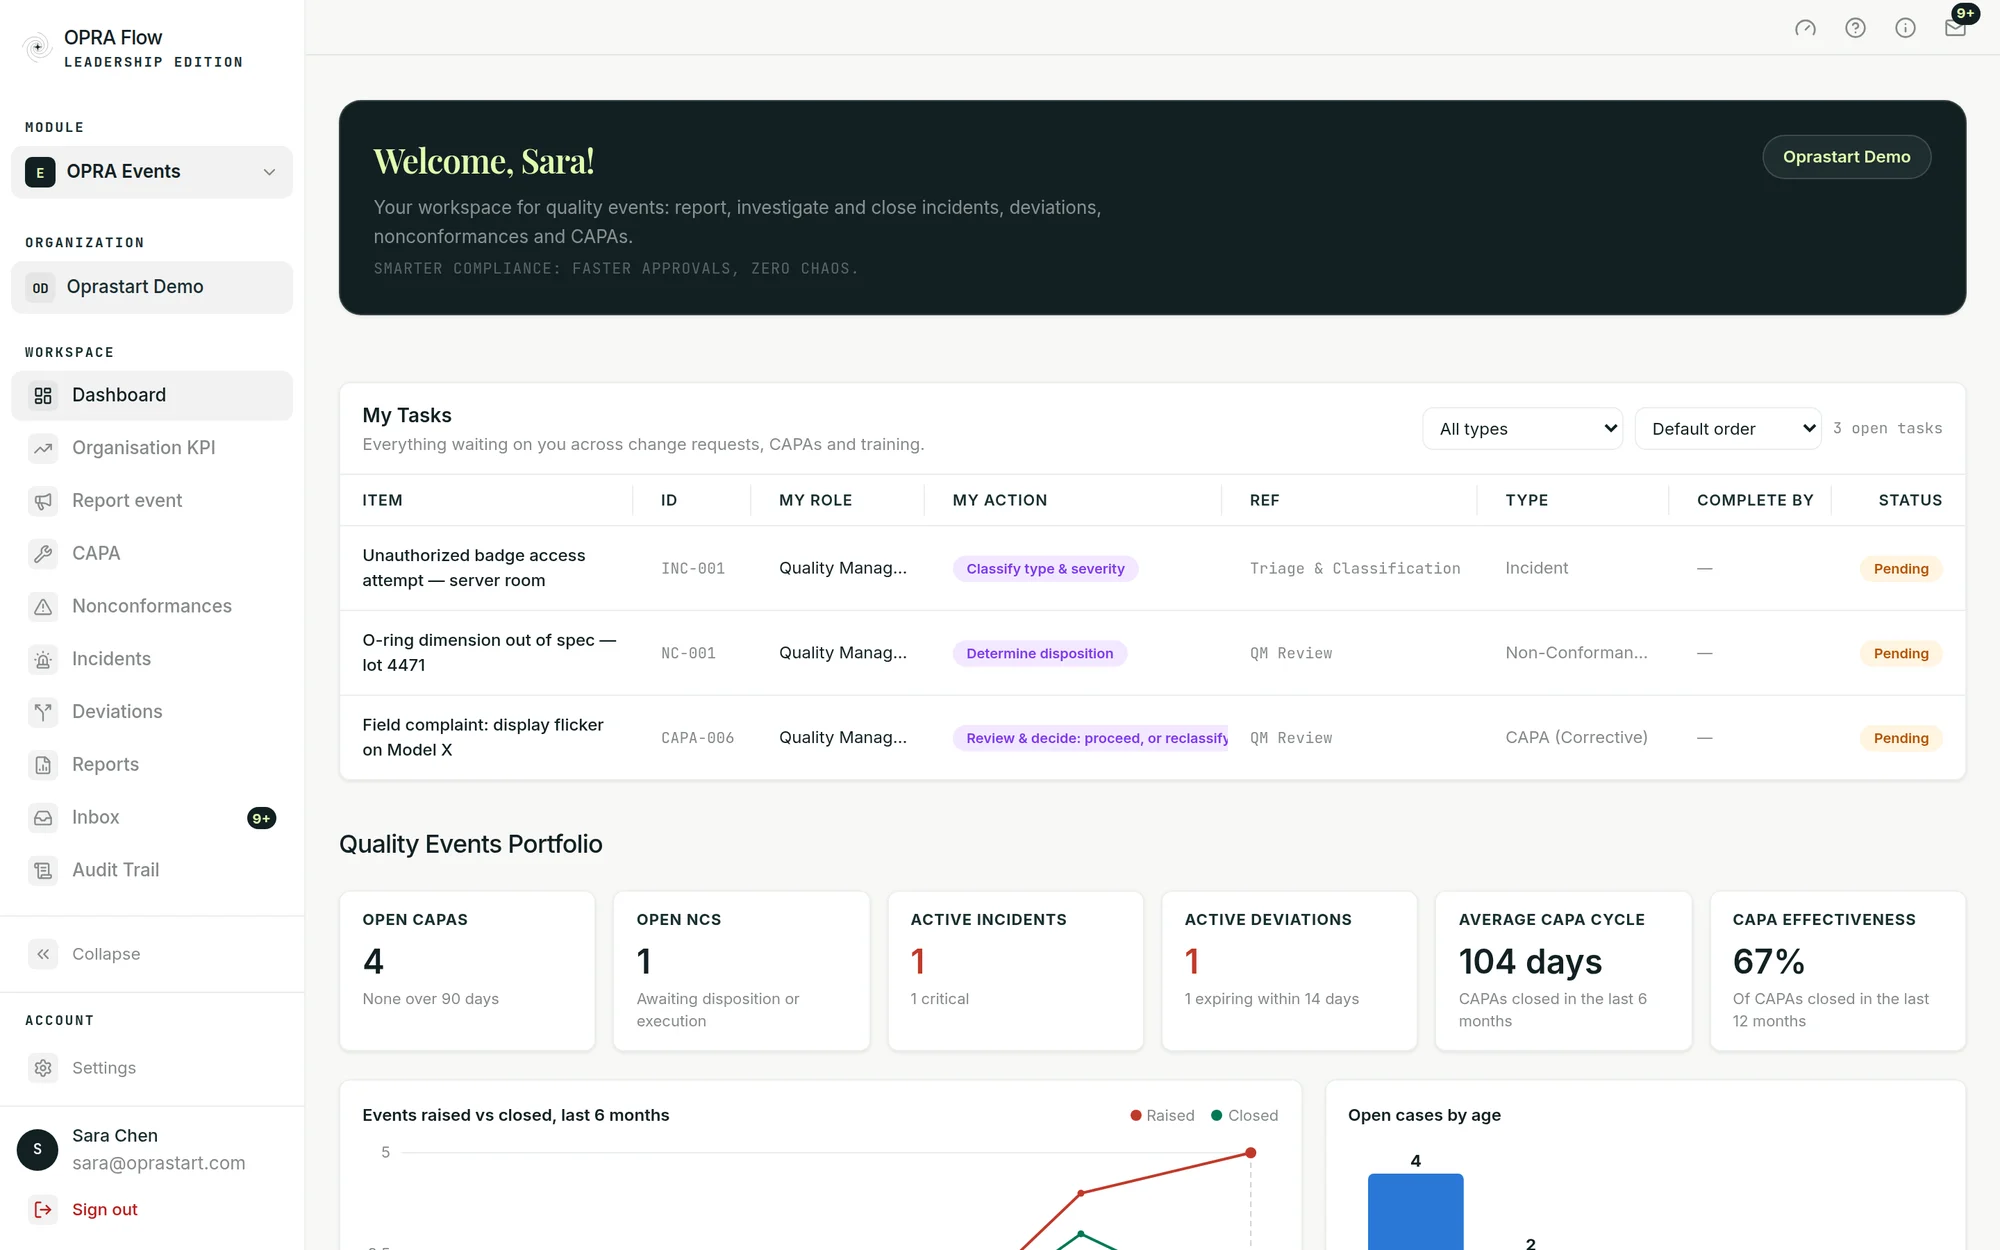Expand the OPRA Events module dropdown
The image size is (2000, 1250).
point(152,172)
